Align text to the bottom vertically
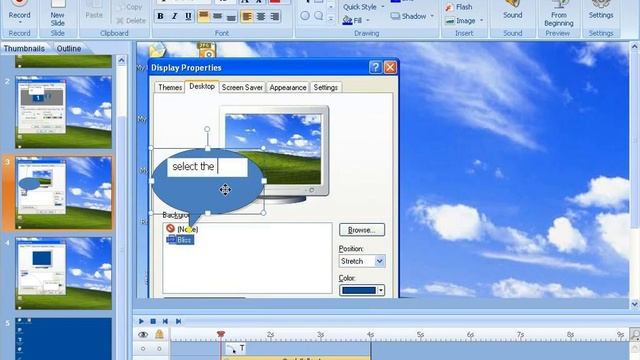 point(231,16)
